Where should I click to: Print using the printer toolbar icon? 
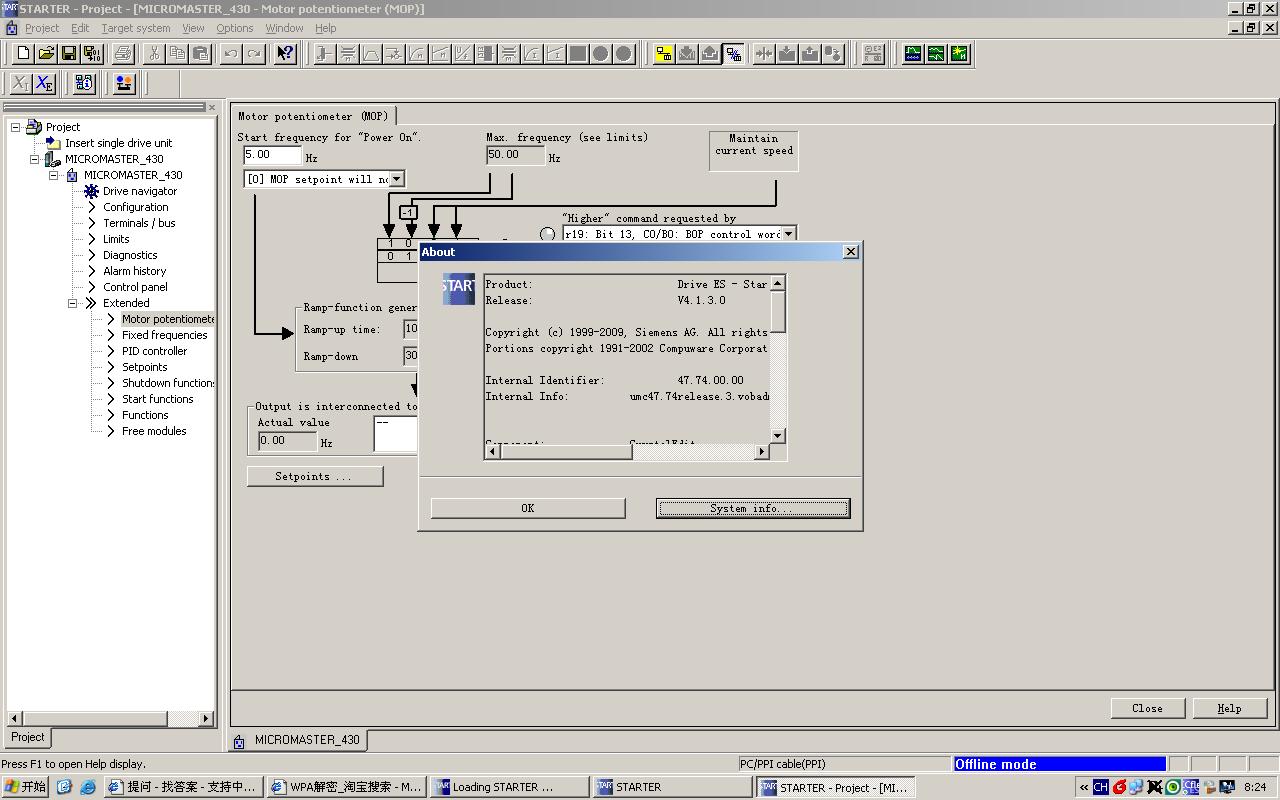(123, 54)
